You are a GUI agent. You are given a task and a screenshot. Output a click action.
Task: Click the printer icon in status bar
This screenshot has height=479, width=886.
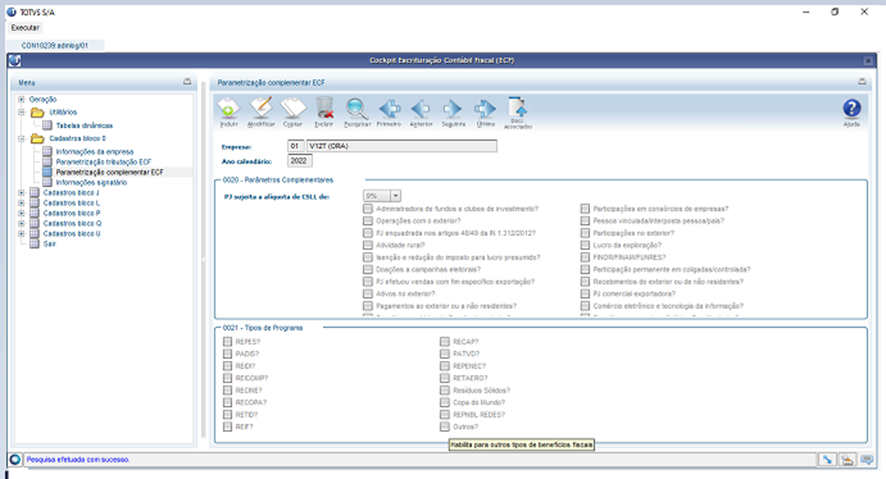pos(847,460)
